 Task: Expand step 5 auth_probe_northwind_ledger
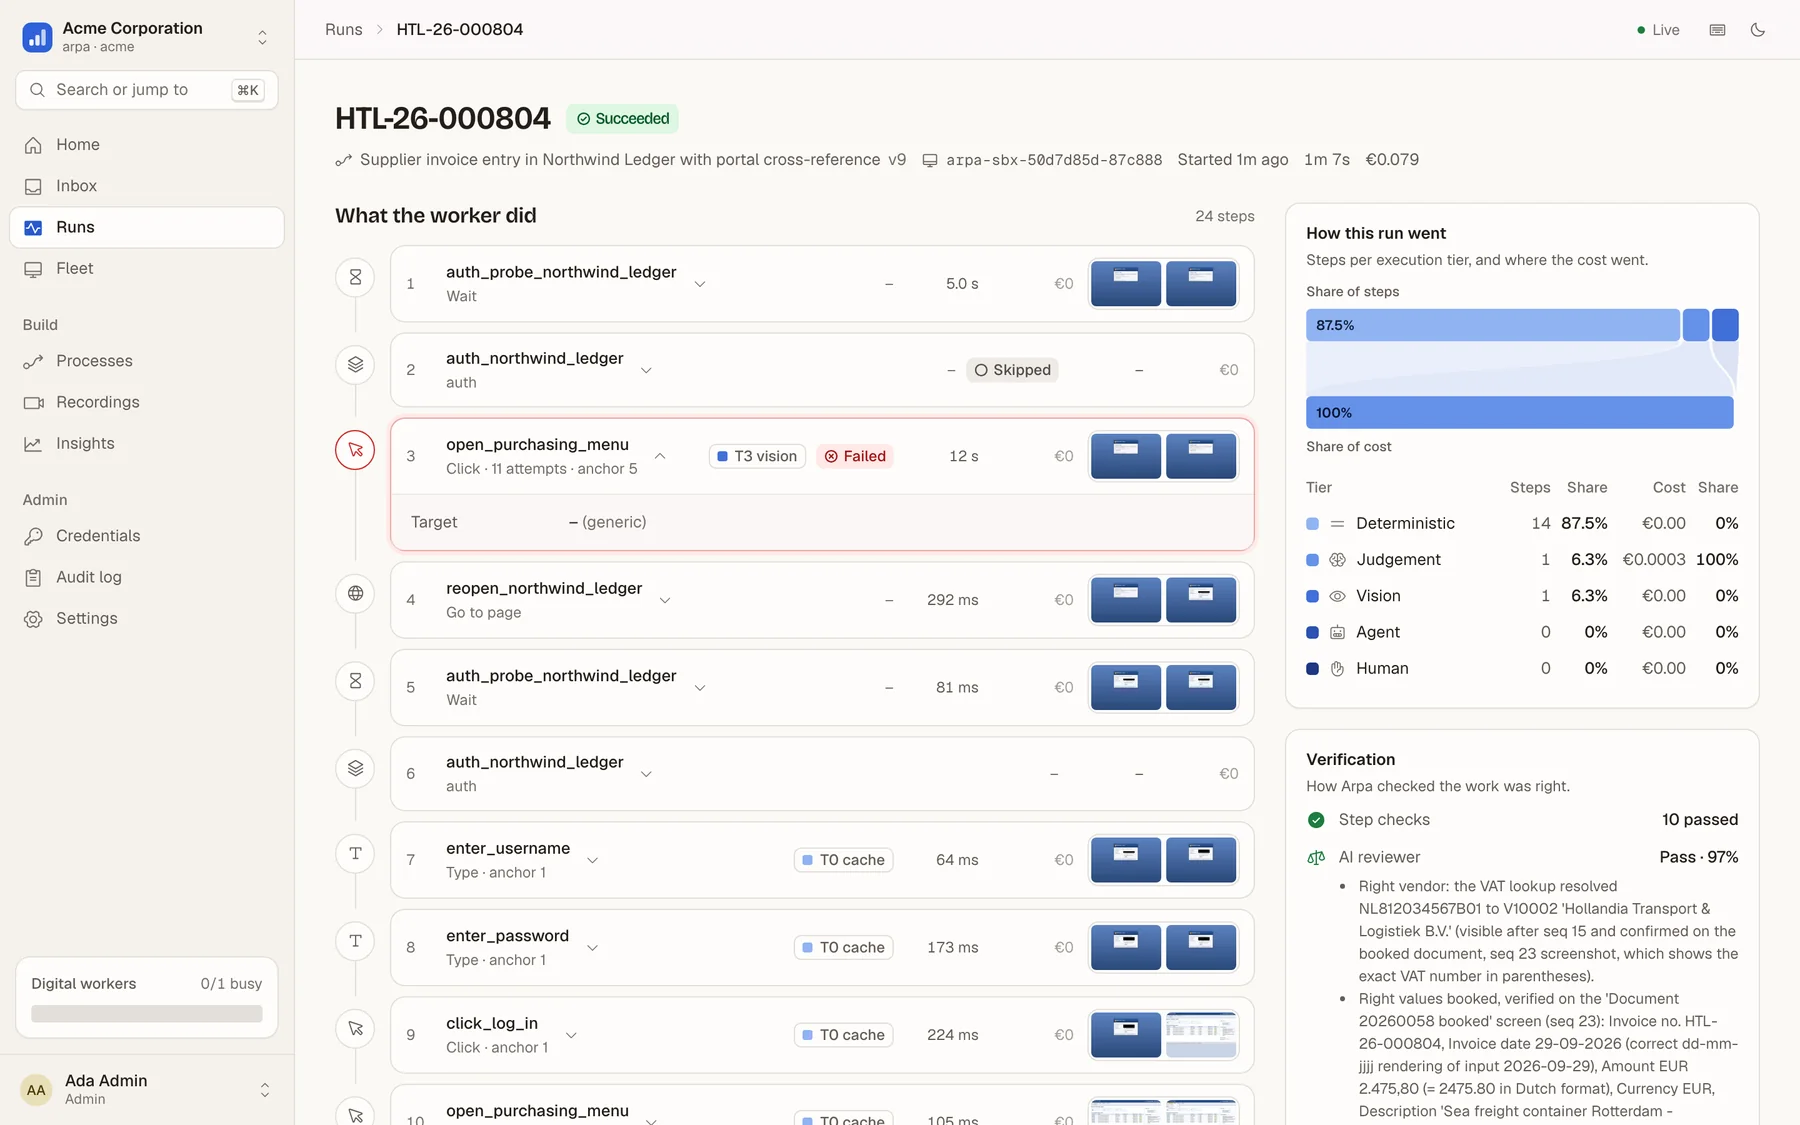pyautogui.click(x=700, y=688)
